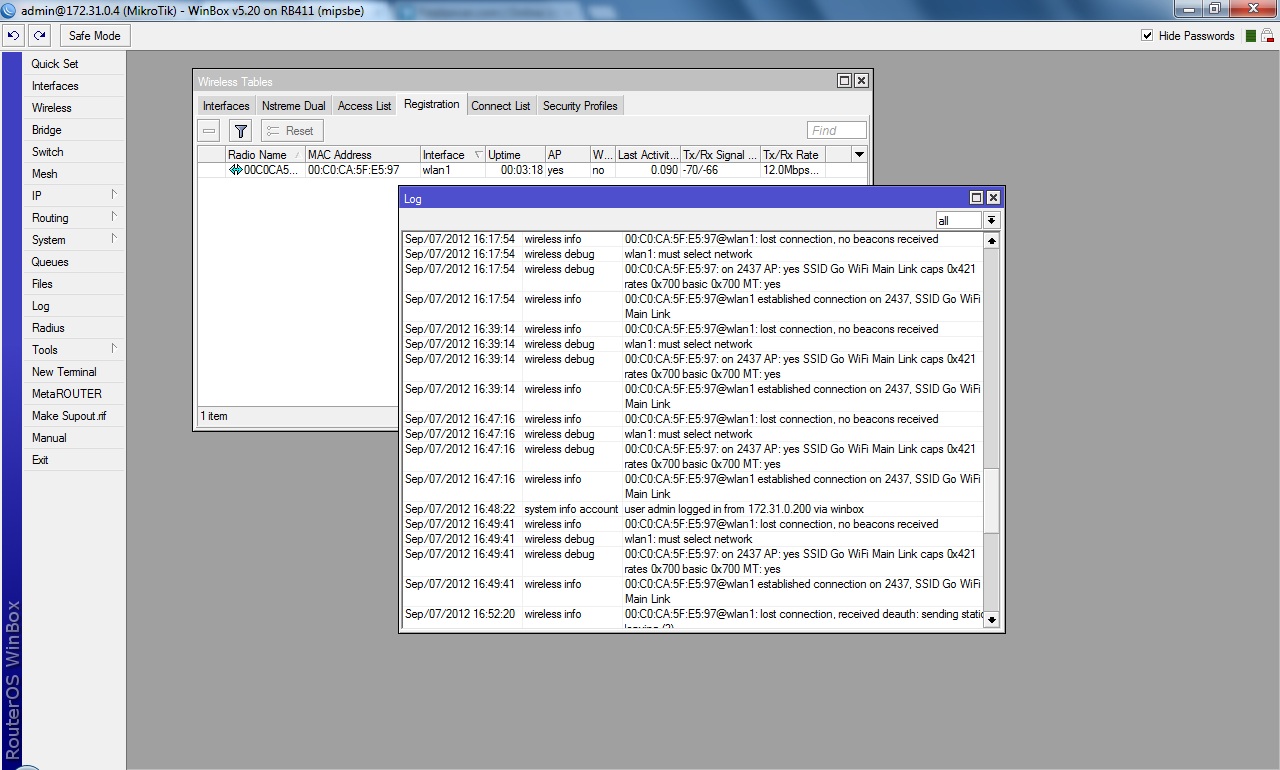Open the Bridge menu item
Image resolution: width=1280 pixels, height=770 pixels.
point(75,130)
